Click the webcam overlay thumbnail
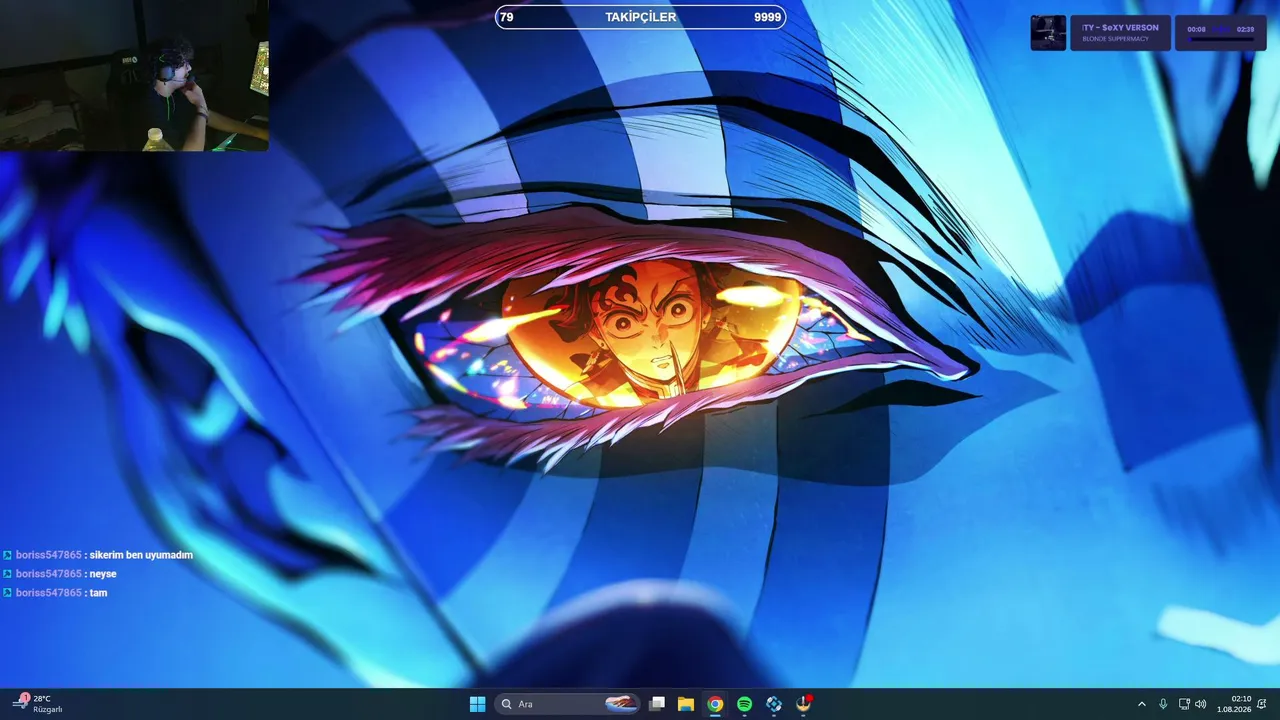The width and height of the screenshot is (1280, 720). (x=134, y=76)
